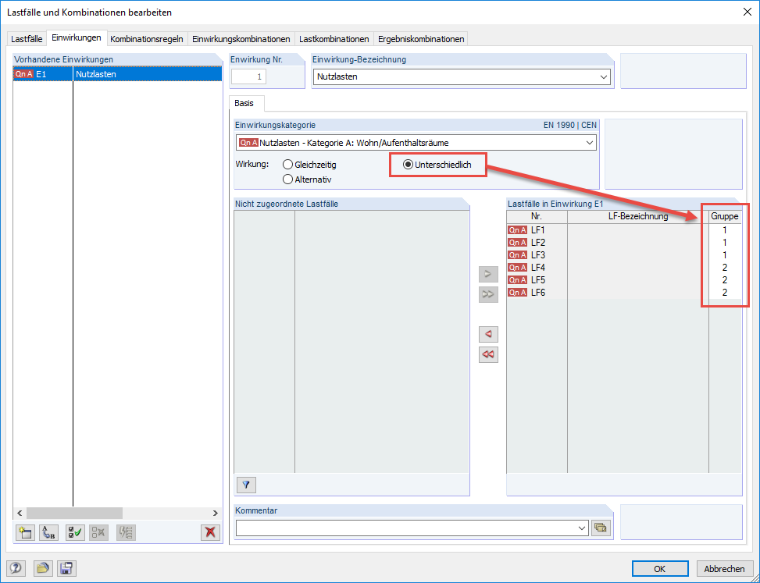Select load case LF1 row
760x583 pixels.
coord(624,230)
